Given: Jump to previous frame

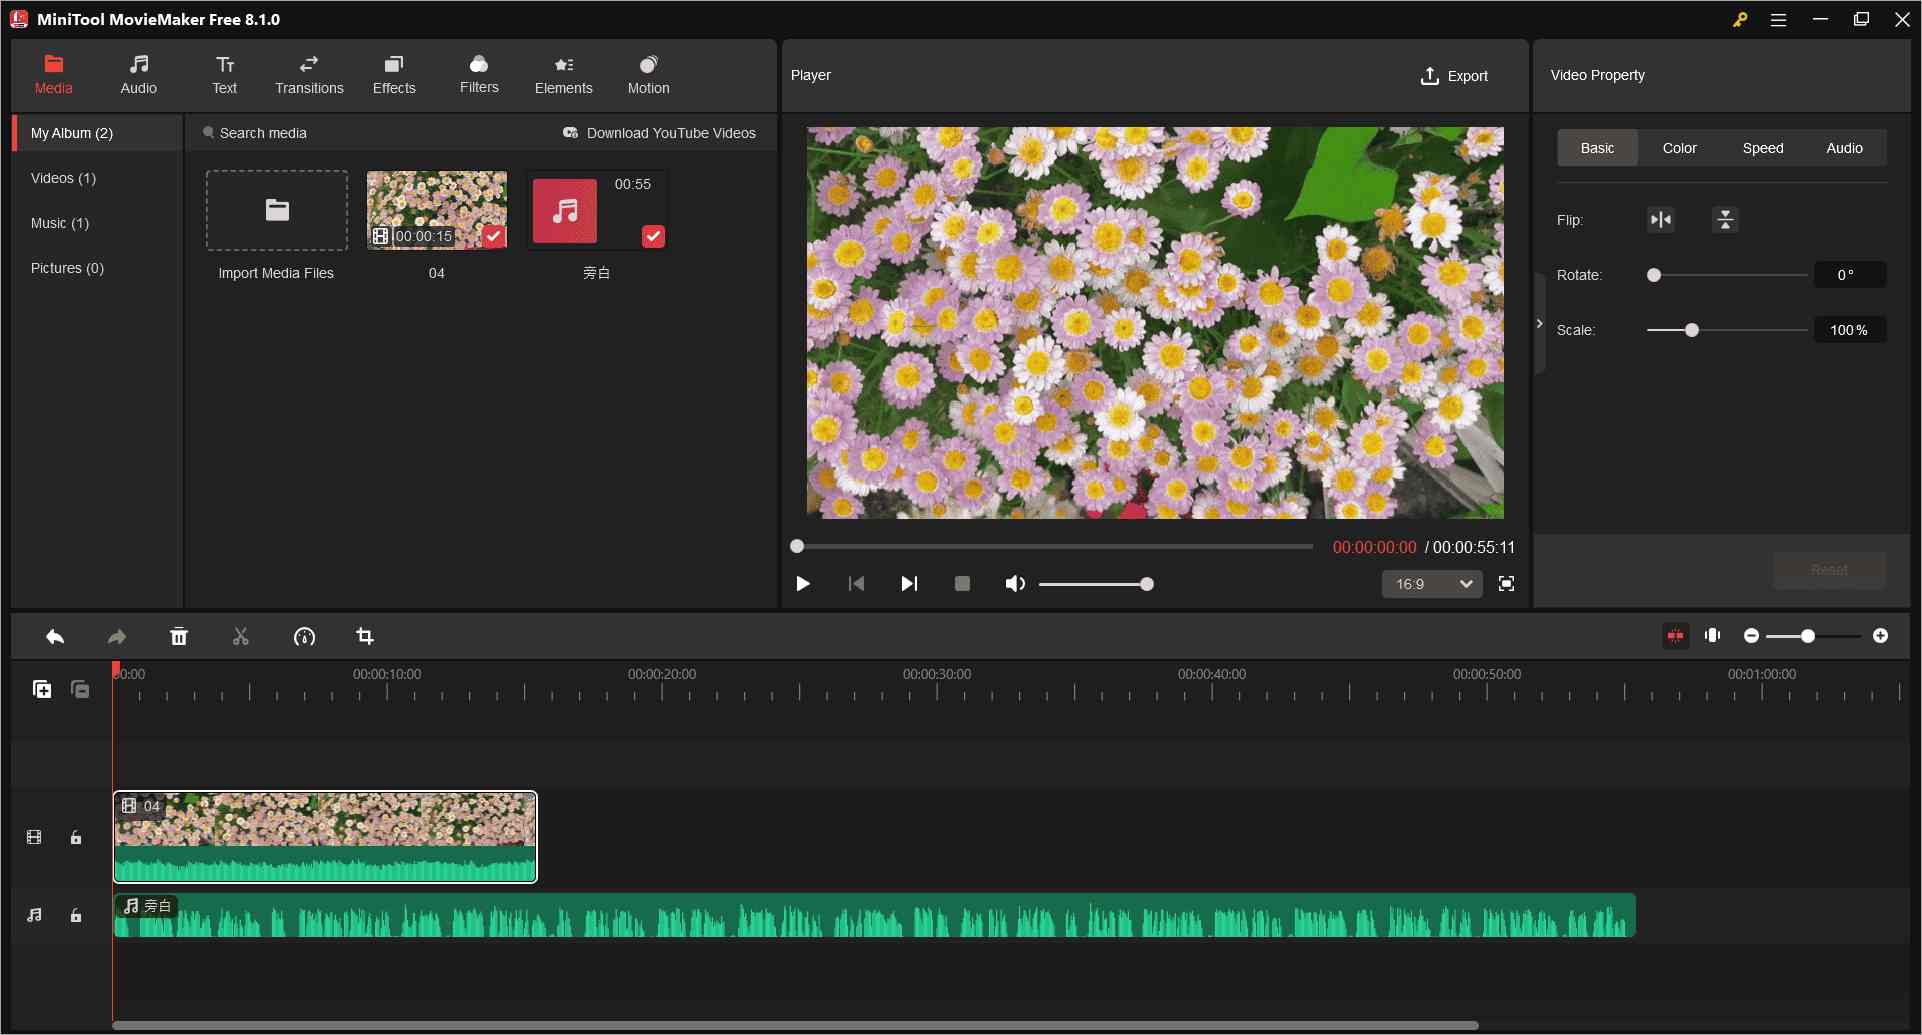Looking at the screenshot, I should tap(856, 584).
